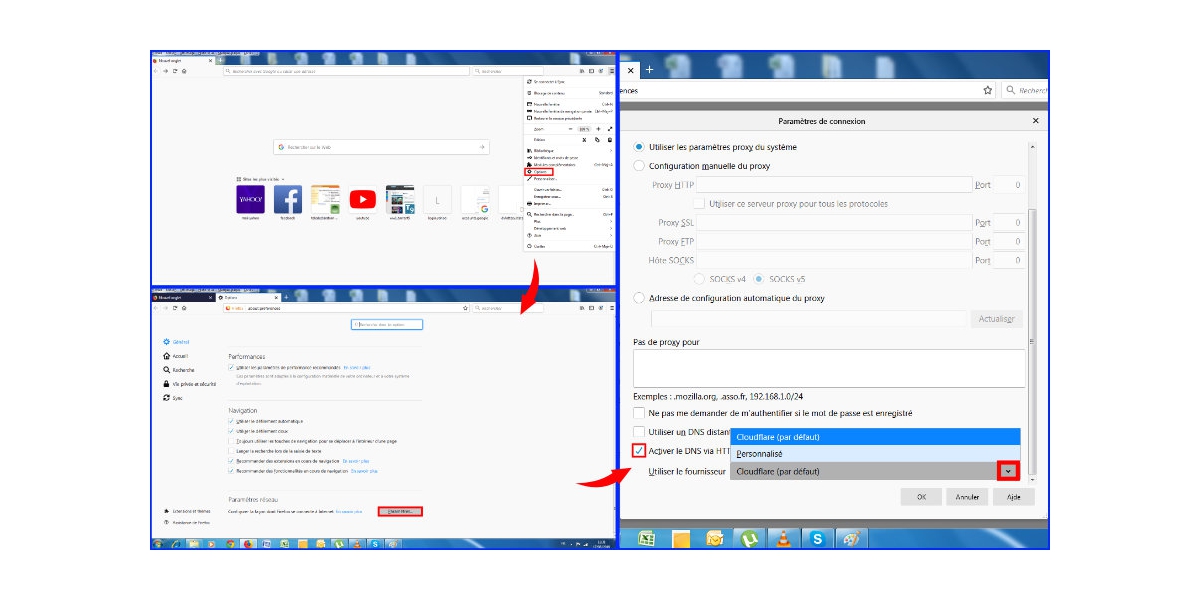Open the YouTube top site tile
Viewport: 1200px width, 600px height.
point(362,199)
